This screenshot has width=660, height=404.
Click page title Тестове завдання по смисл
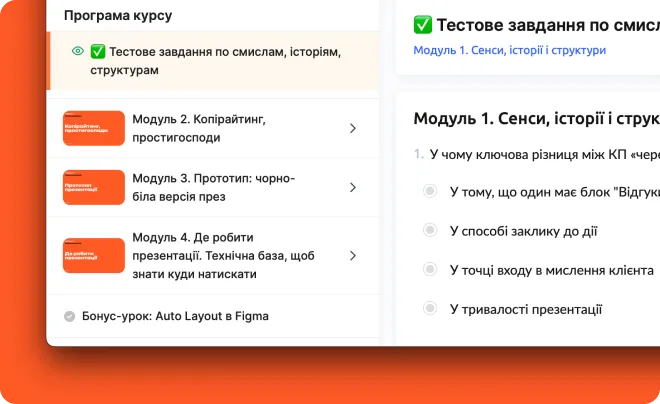pyautogui.click(x=548, y=25)
